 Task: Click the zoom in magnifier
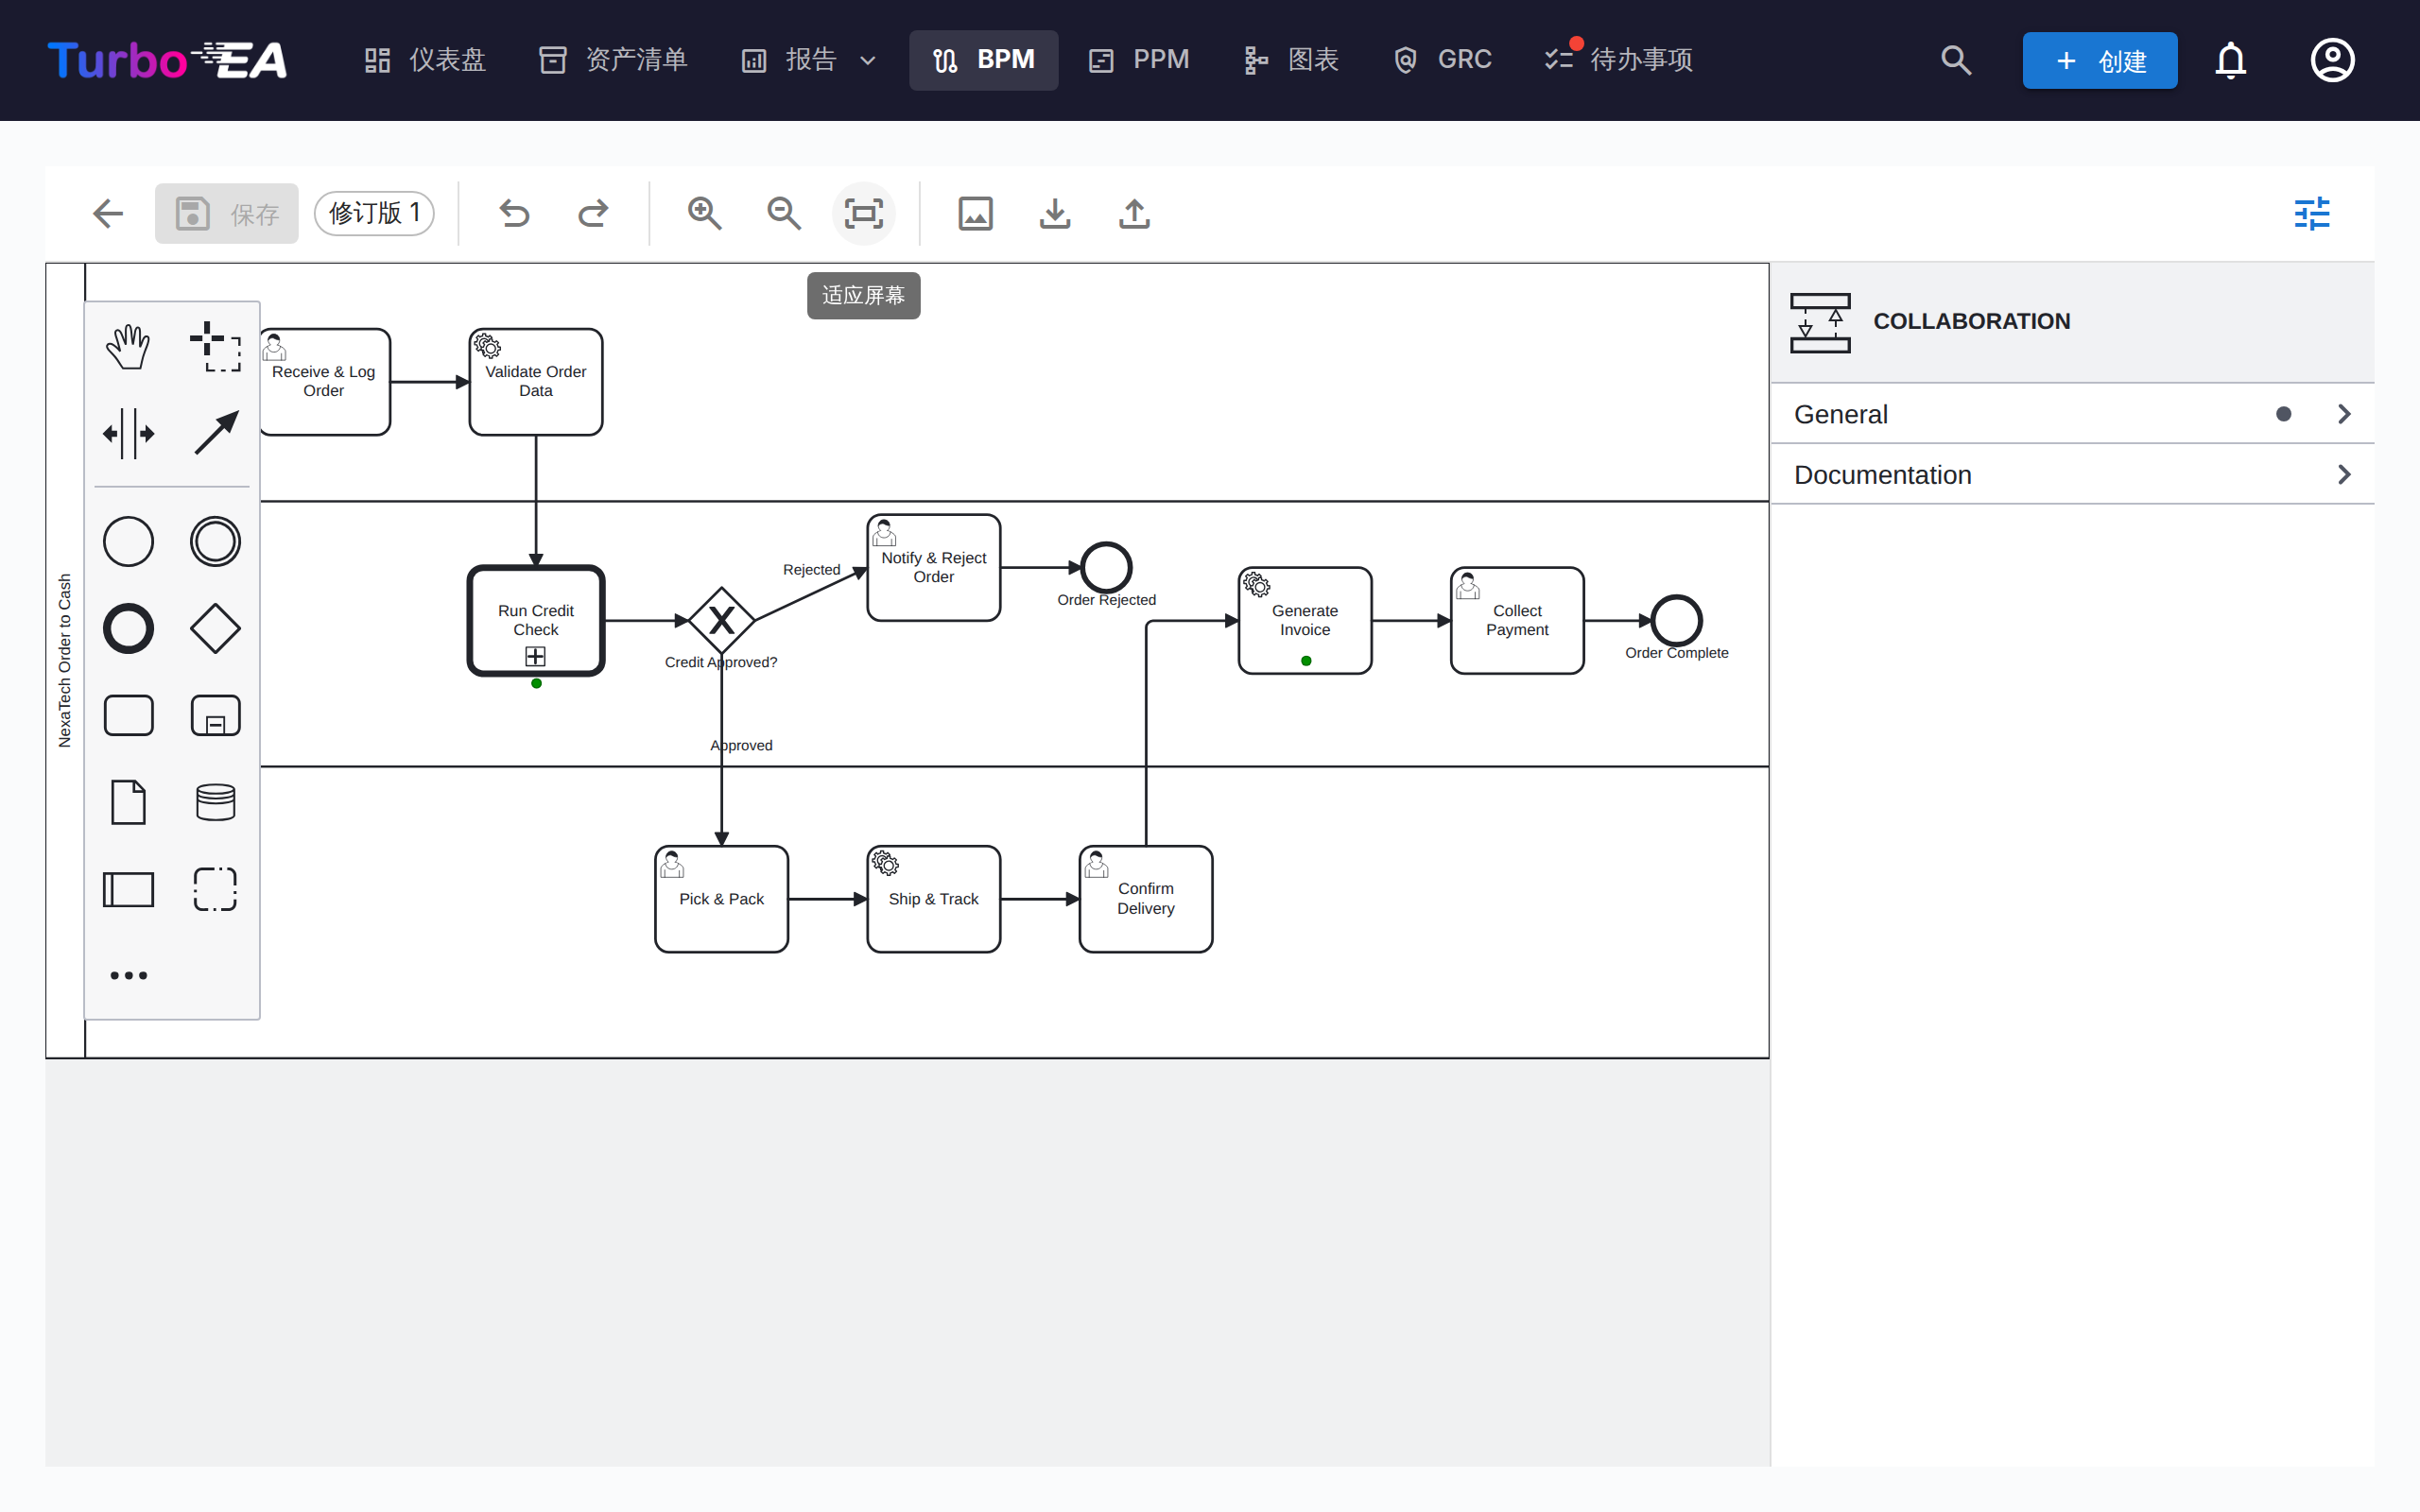pos(704,214)
